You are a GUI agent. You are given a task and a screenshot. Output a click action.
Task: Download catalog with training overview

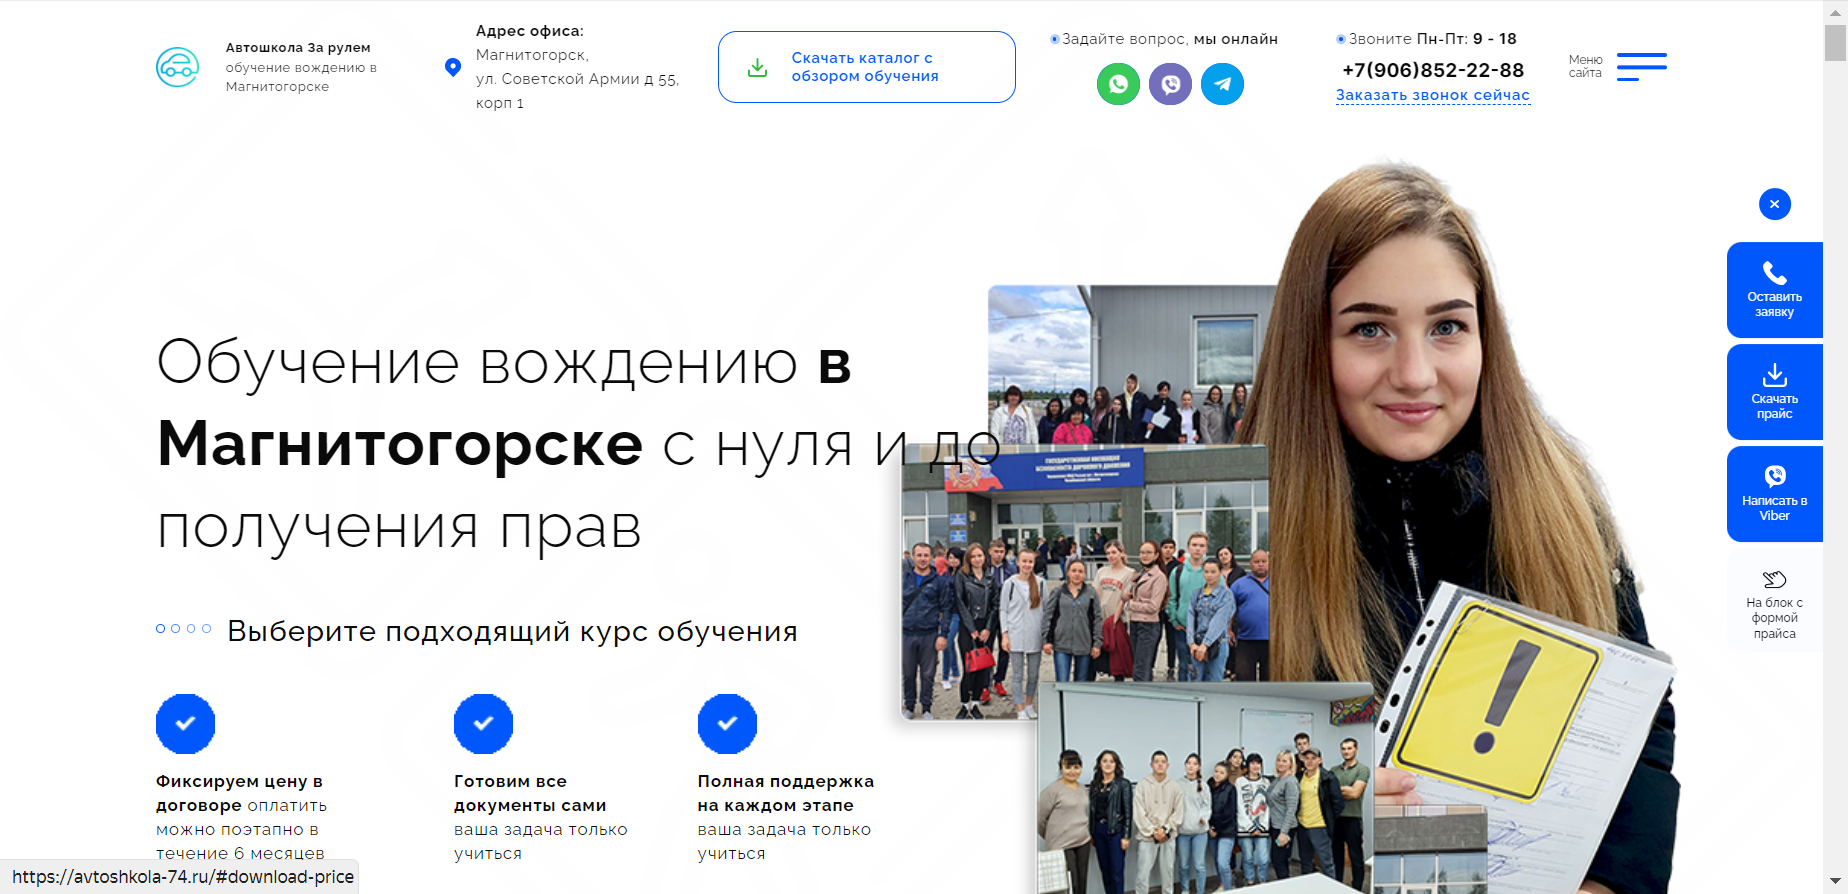866,67
